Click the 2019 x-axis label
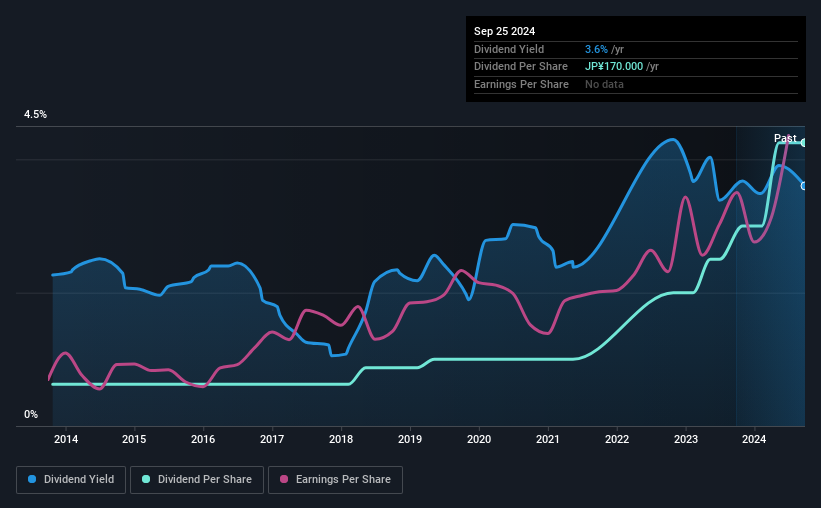This screenshot has width=821, height=508. (410, 439)
